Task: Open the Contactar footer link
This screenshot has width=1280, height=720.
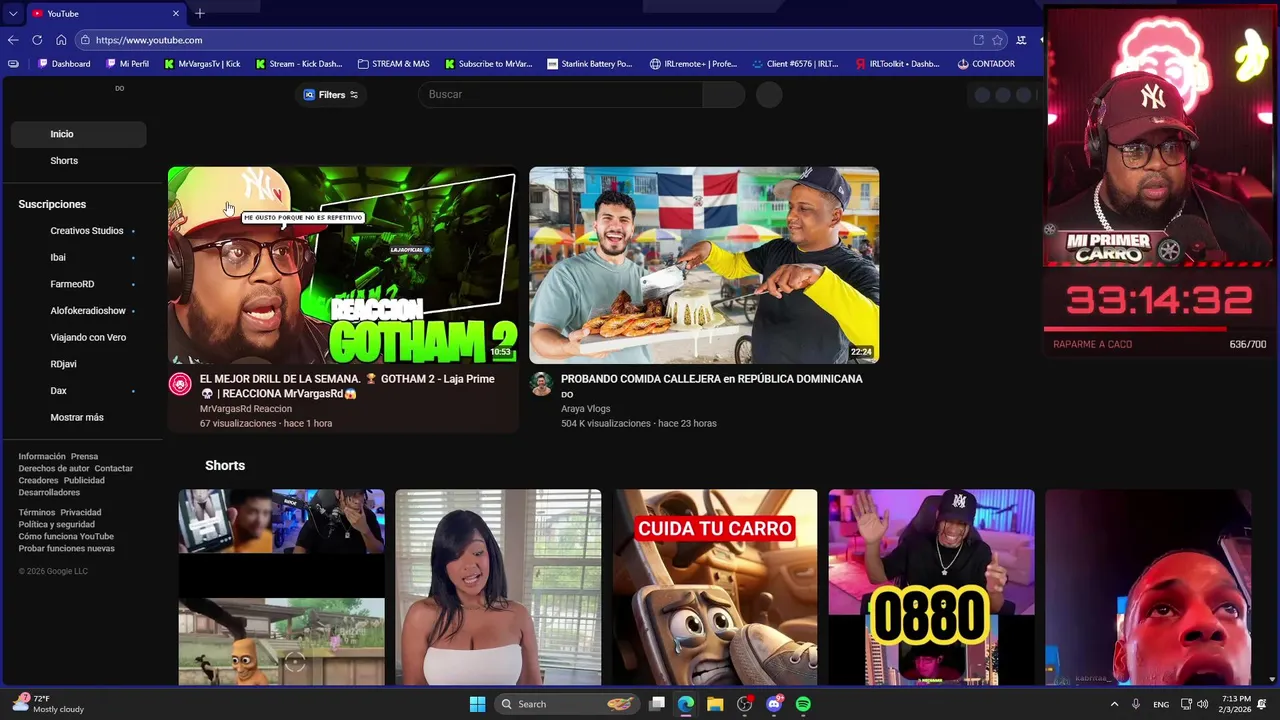Action: [114, 468]
